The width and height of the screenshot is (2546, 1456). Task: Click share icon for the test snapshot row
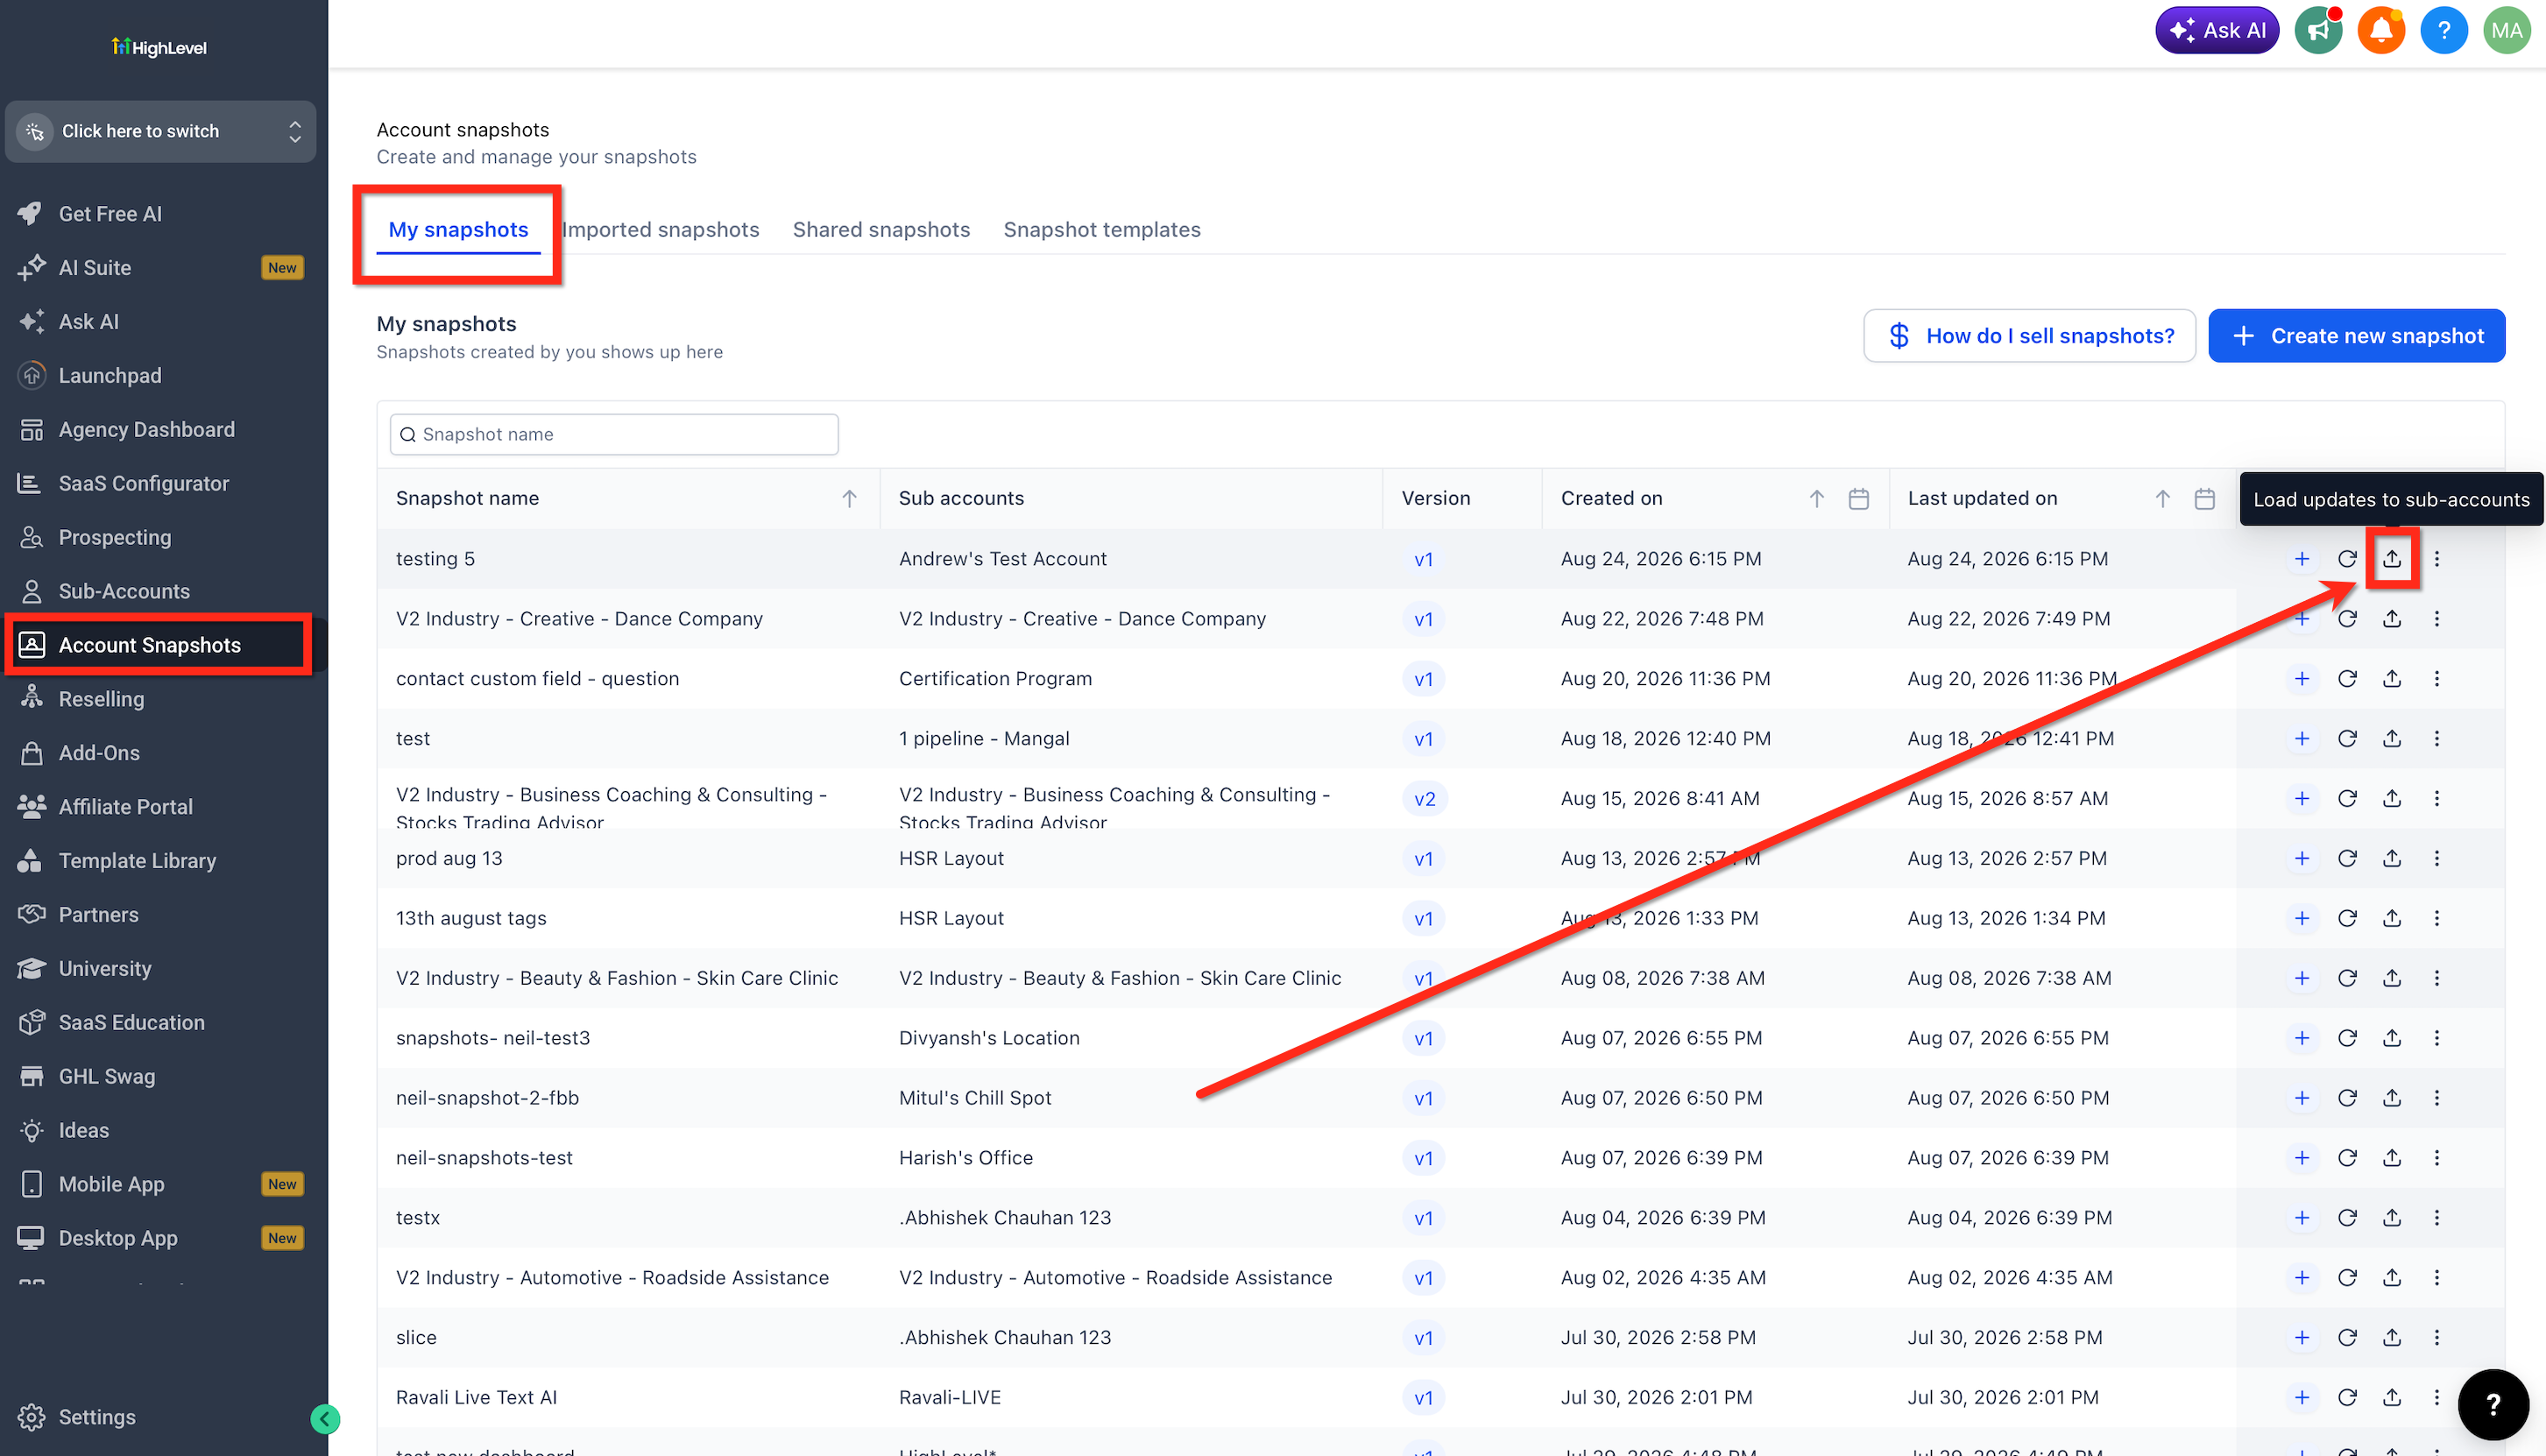[x=2391, y=739]
